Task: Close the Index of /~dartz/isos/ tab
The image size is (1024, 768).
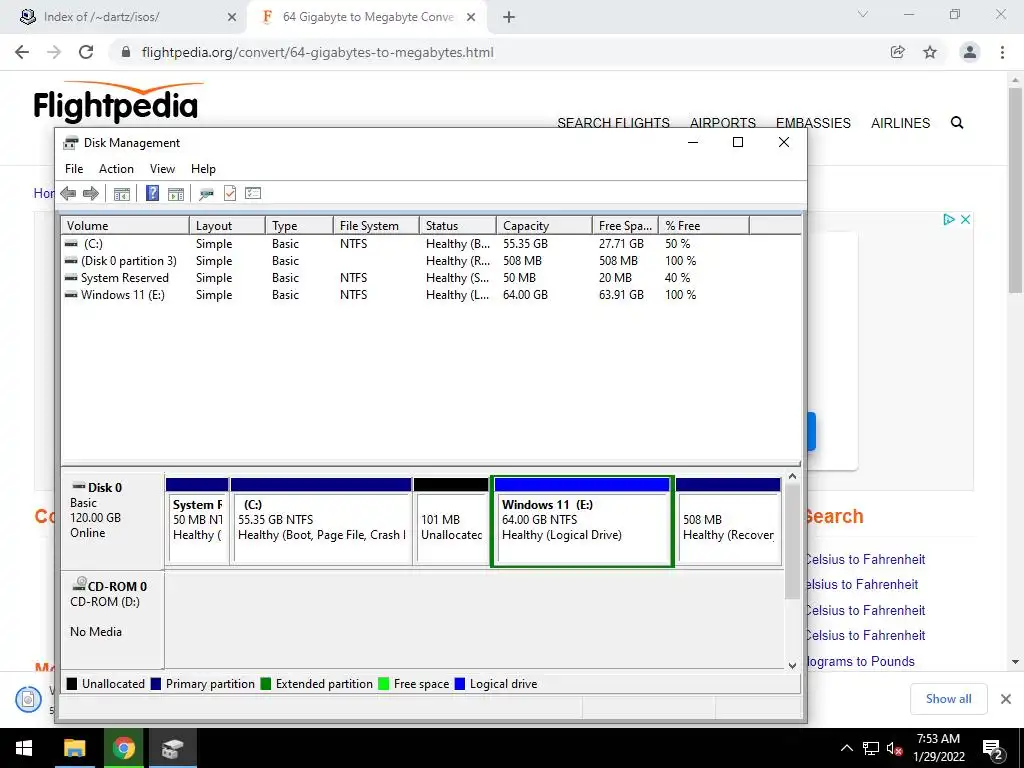Action: [x=232, y=17]
